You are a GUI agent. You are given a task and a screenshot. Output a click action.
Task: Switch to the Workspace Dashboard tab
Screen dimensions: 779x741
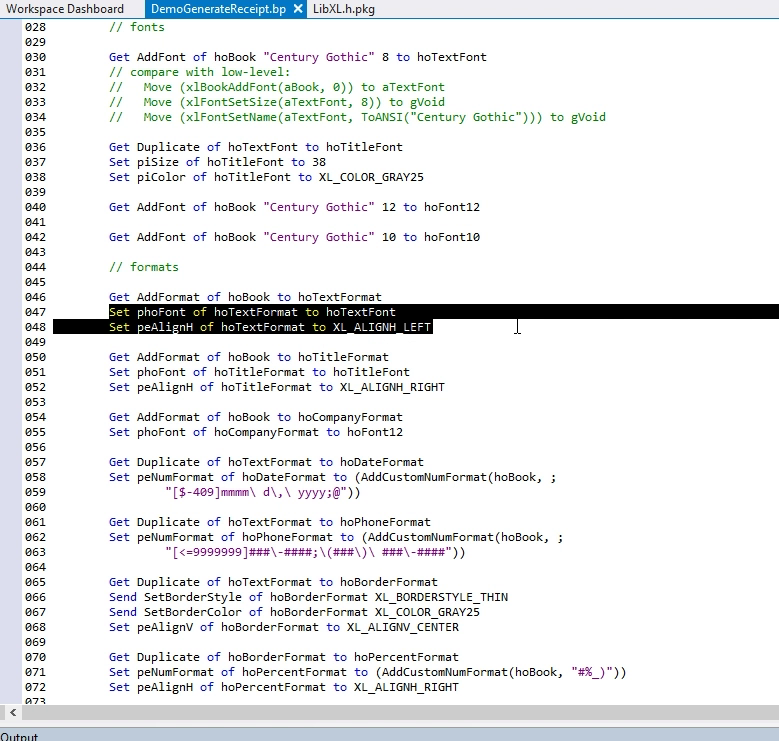click(x=65, y=9)
